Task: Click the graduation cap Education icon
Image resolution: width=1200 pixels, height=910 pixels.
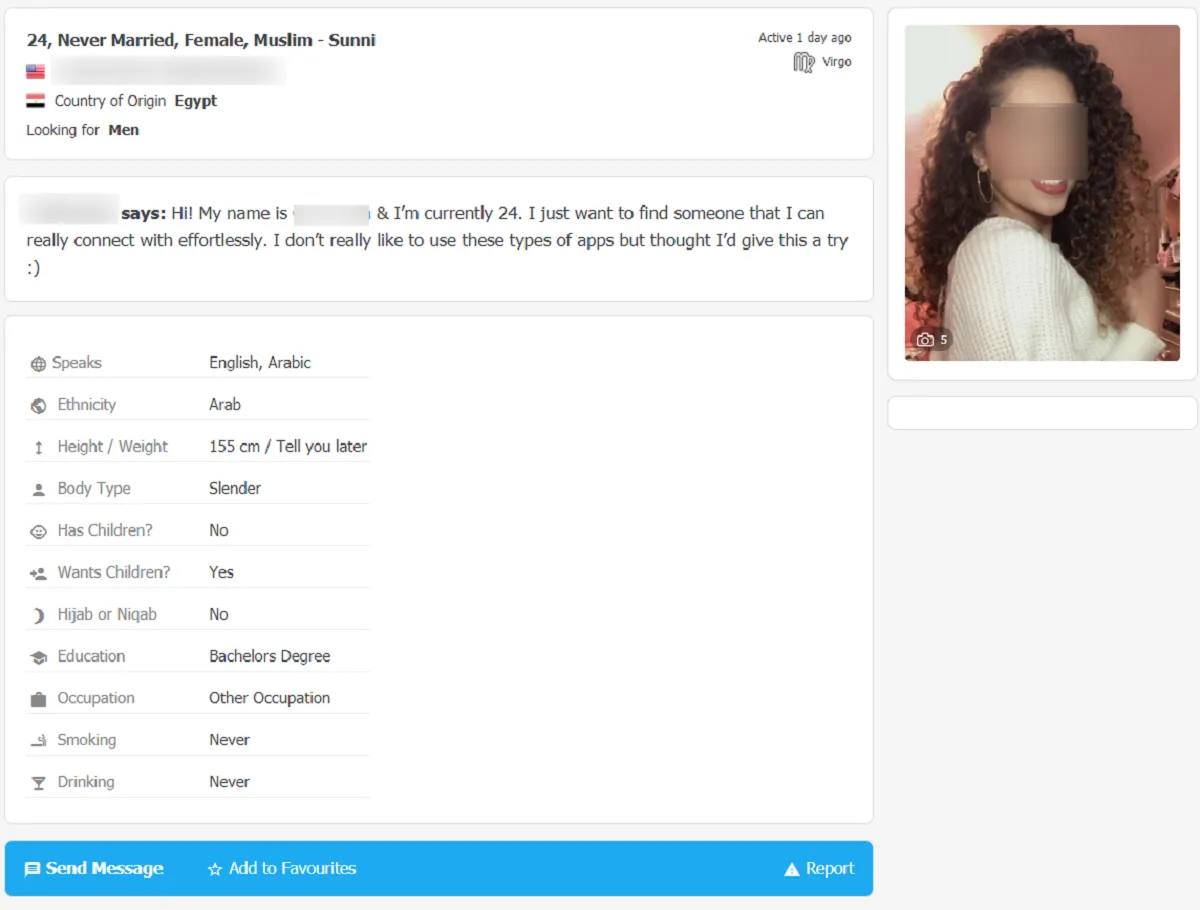Action: 38,658
